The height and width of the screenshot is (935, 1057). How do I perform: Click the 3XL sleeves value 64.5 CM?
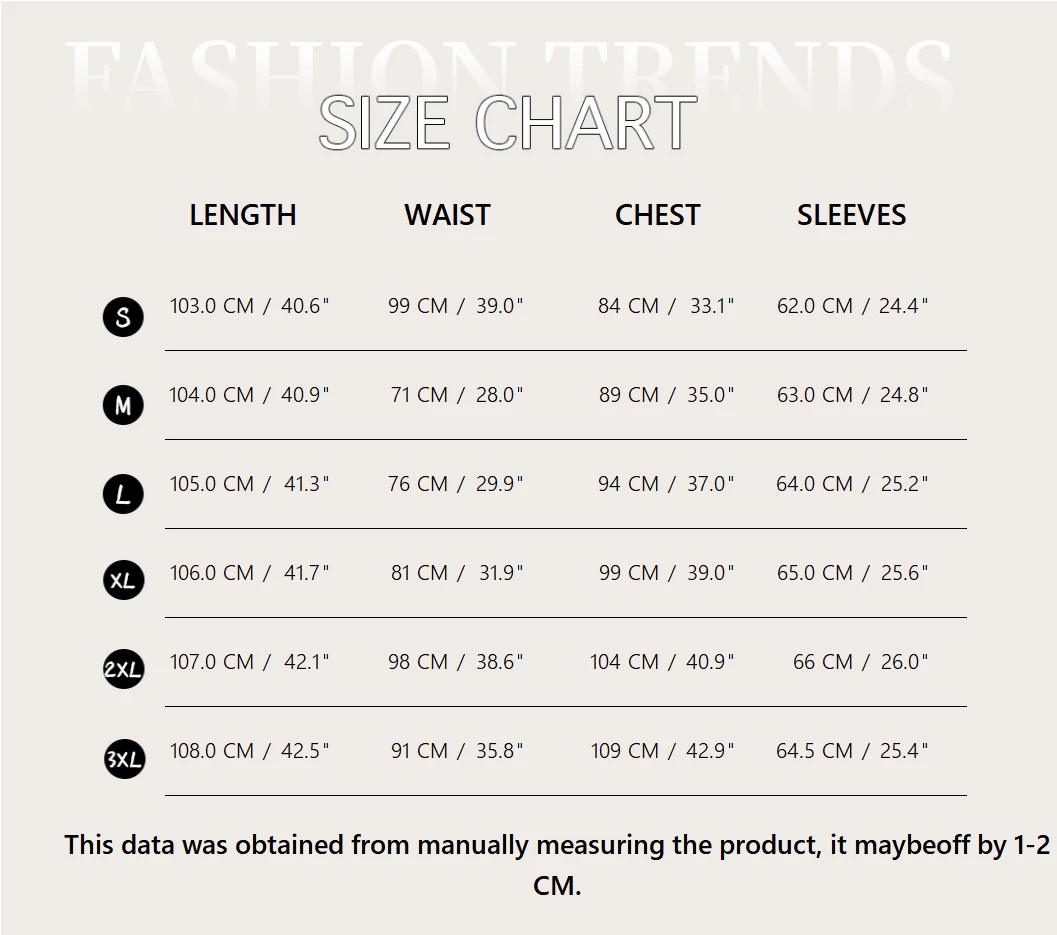(x=814, y=751)
